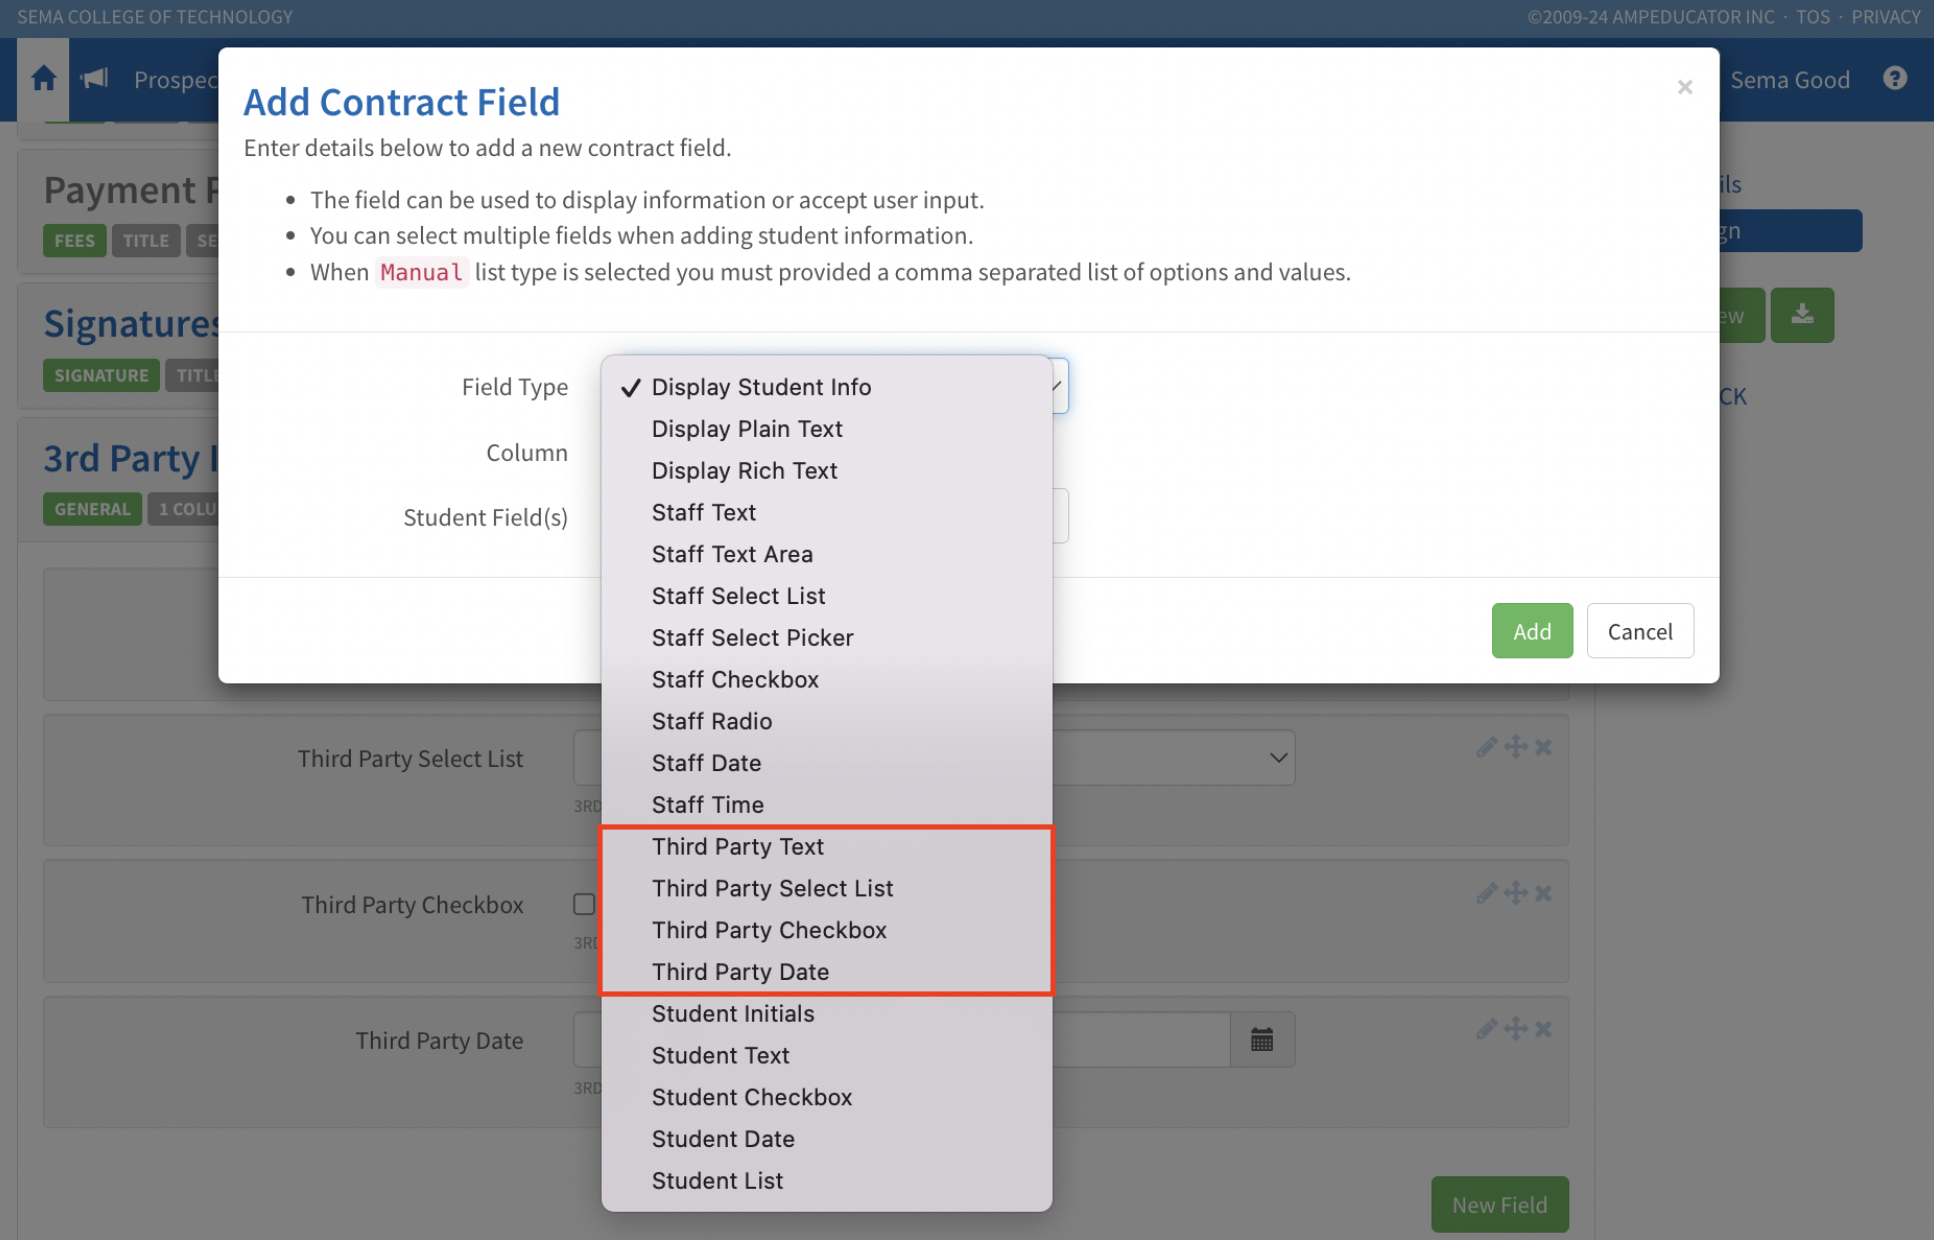
Task: Expand the Third Party Select List dropdown
Action: [1277, 758]
